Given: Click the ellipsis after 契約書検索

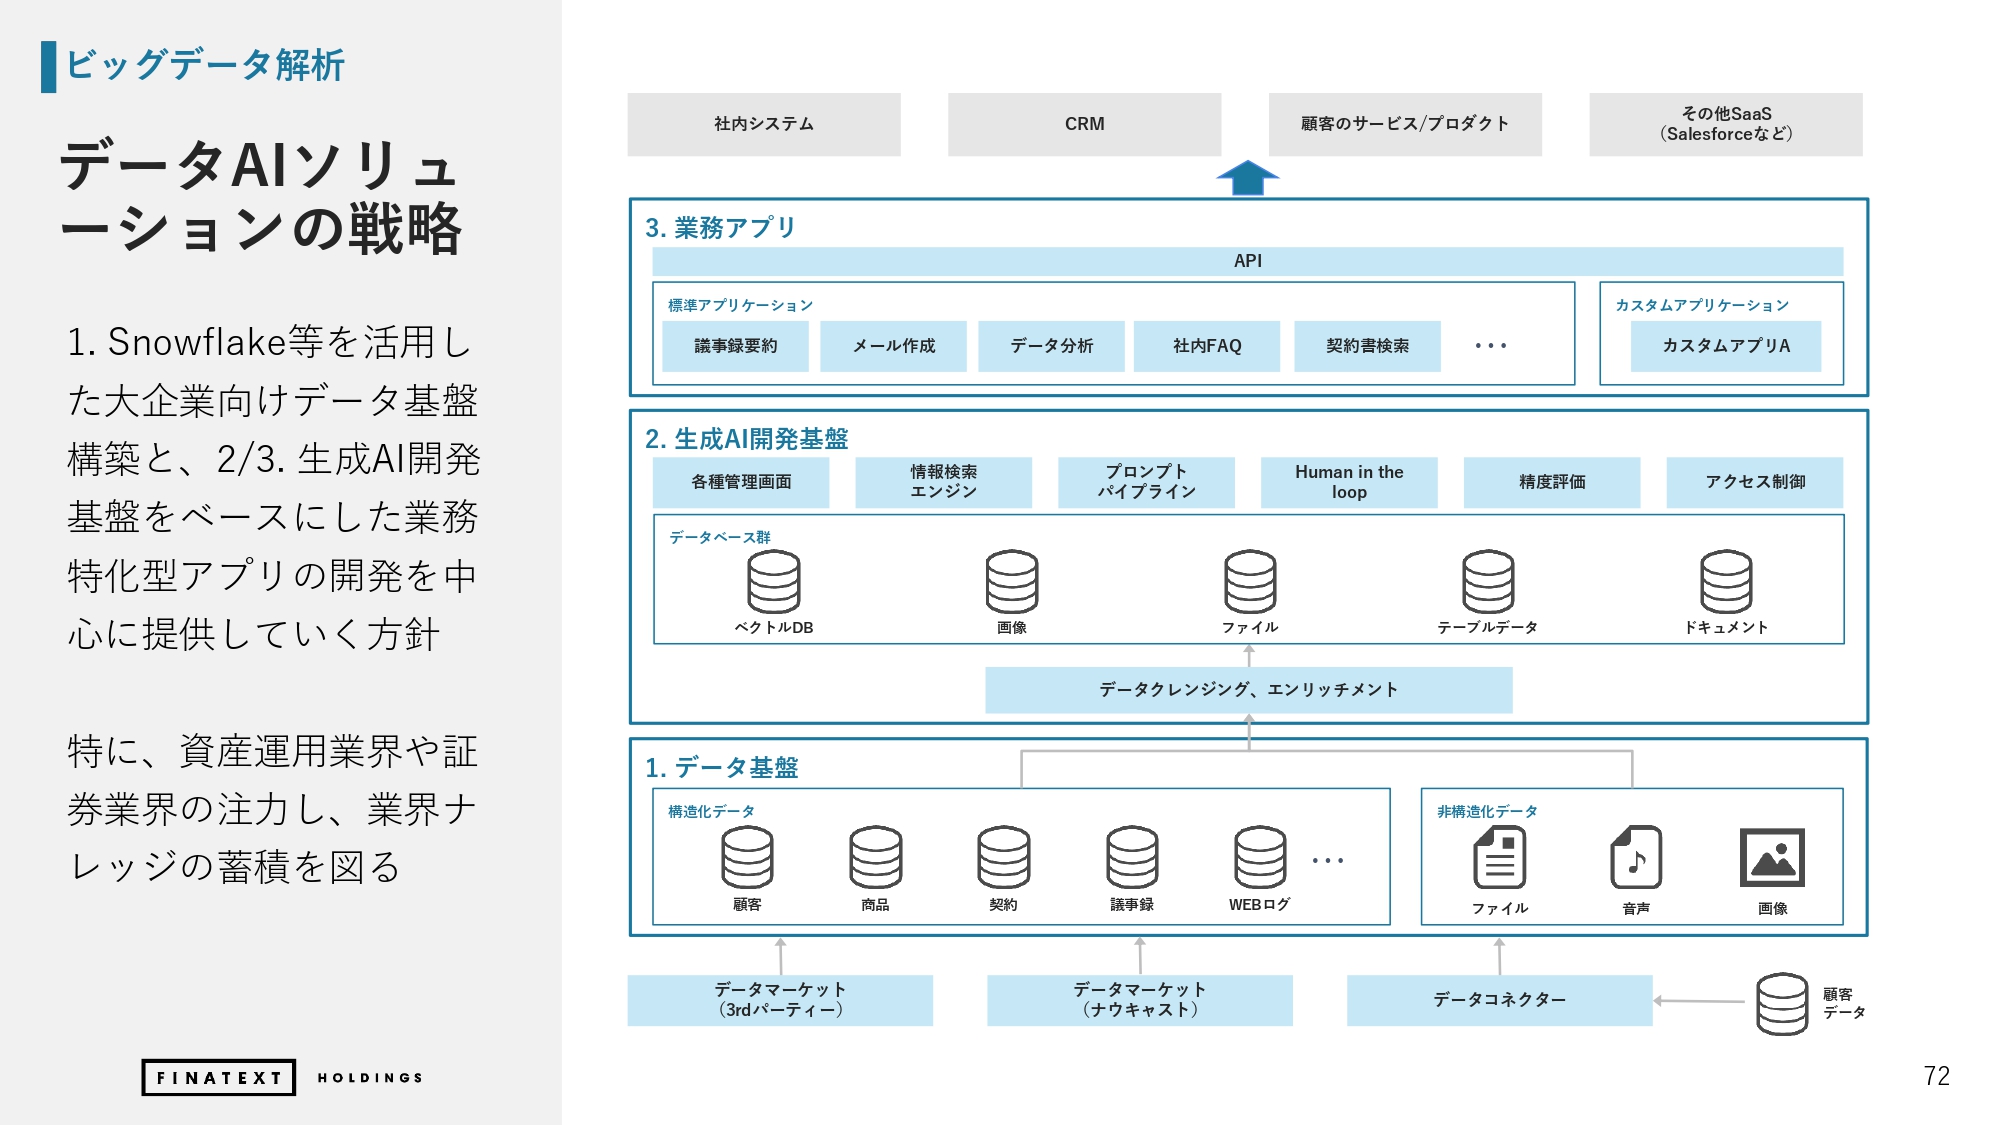Looking at the screenshot, I should click(1491, 346).
